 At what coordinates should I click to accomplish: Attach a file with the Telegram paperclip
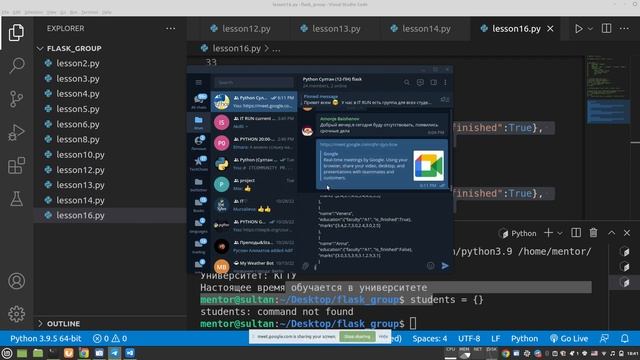305,266
